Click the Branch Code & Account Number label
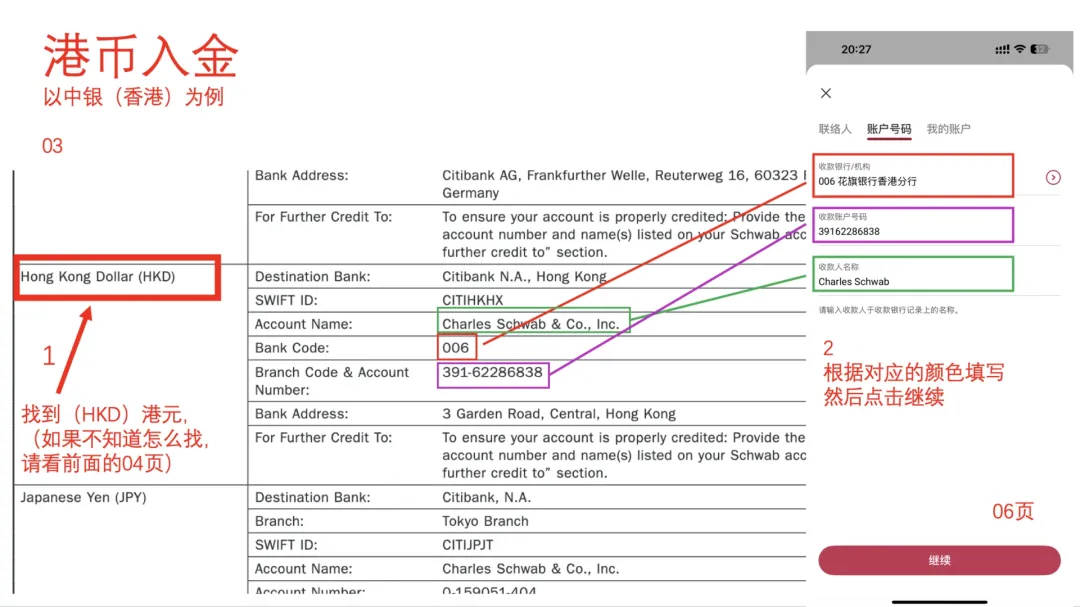This screenshot has width=1080, height=607. [x=331, y=381]
